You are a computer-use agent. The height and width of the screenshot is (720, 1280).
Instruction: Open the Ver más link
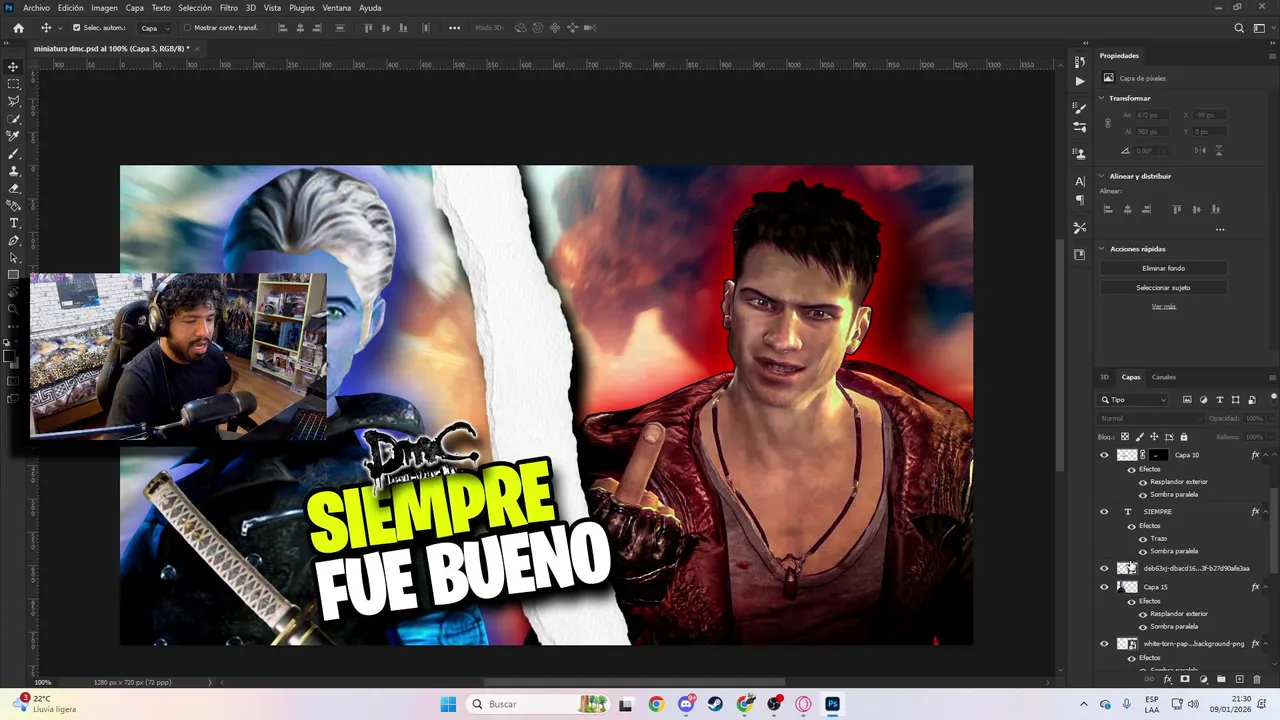coord(1164,306)
